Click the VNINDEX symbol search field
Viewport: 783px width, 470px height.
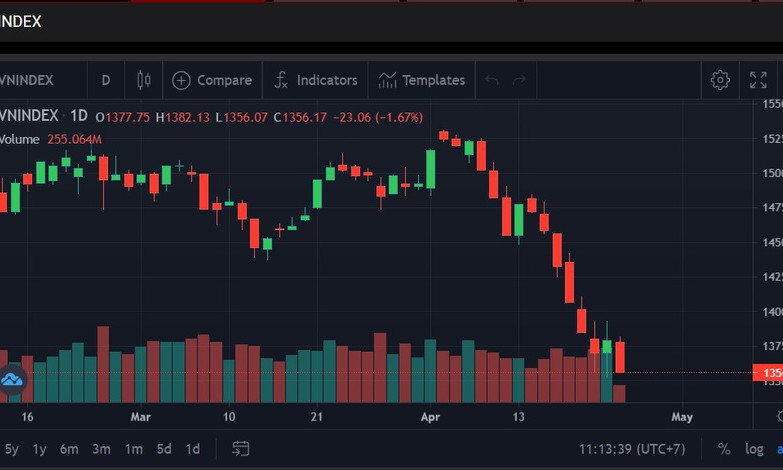(27, 80)
